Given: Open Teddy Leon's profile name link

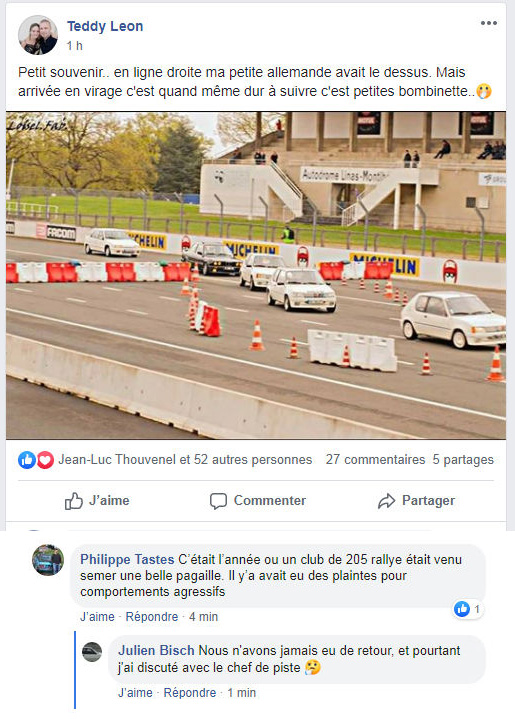Looking at the screenshot, I should [105, 26].
